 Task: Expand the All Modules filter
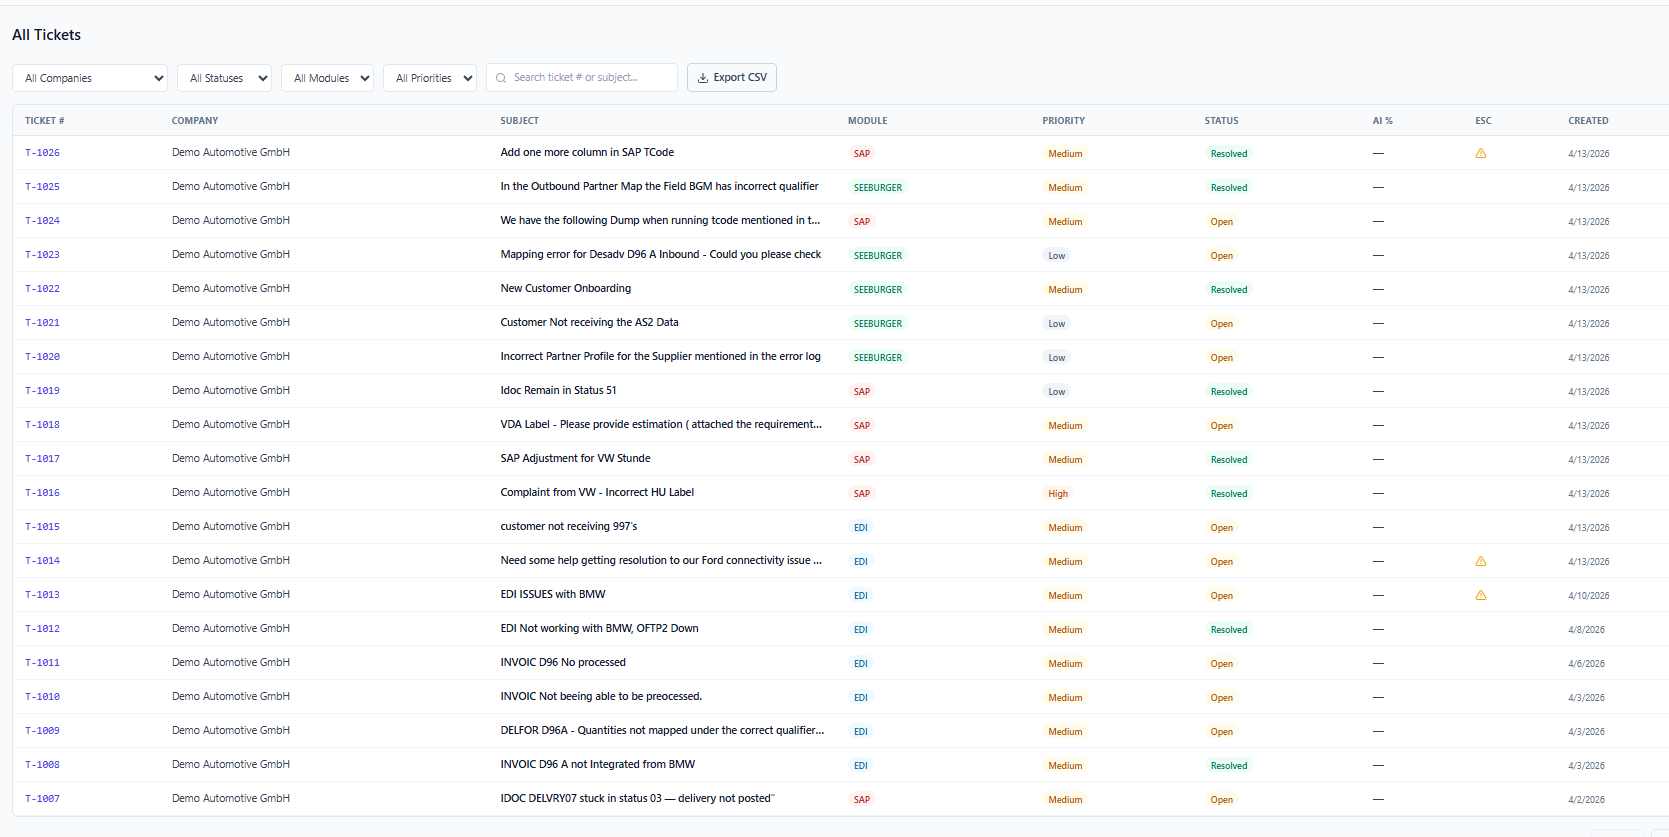pyautogui.click(x=327, y=78)
